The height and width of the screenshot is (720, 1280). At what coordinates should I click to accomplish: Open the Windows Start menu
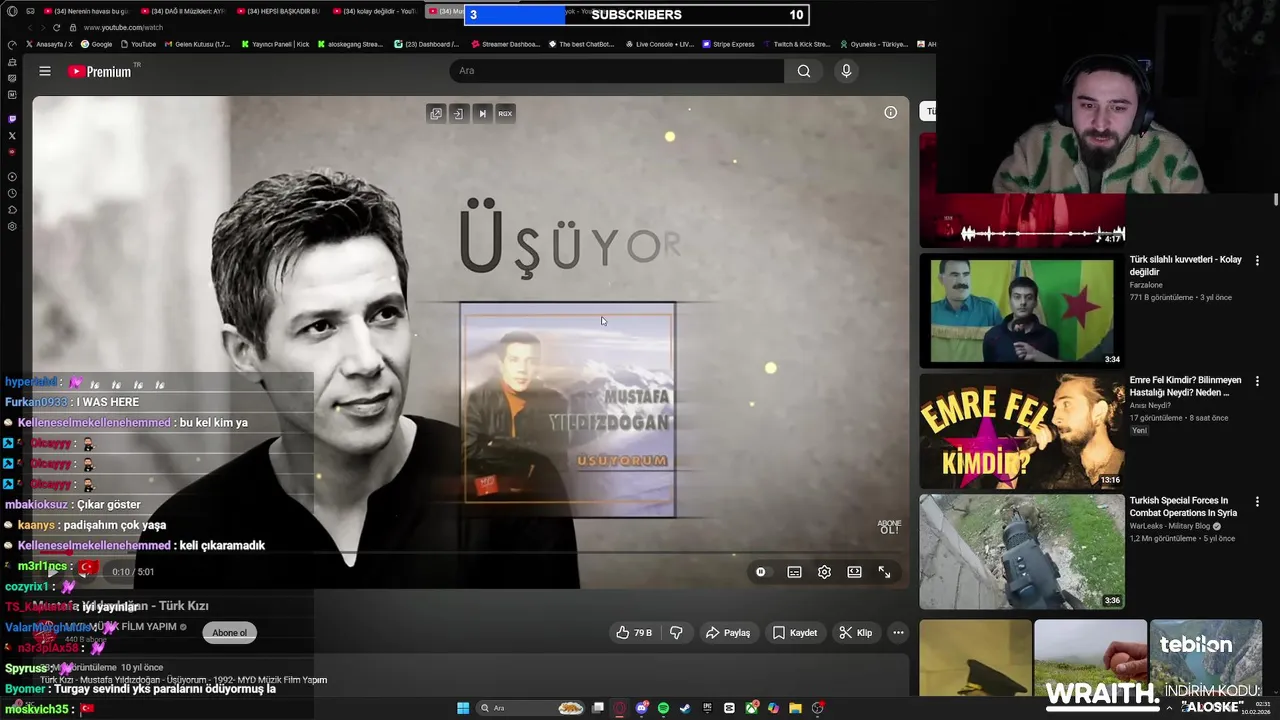tap(463, 708)
